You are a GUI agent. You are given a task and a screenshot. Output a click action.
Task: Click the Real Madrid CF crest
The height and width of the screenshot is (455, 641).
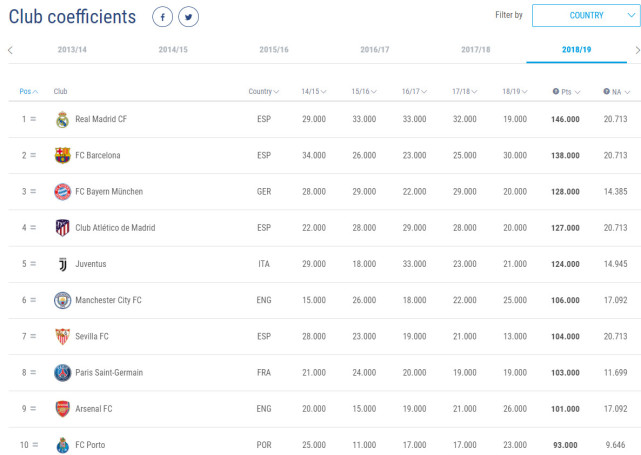63,119
